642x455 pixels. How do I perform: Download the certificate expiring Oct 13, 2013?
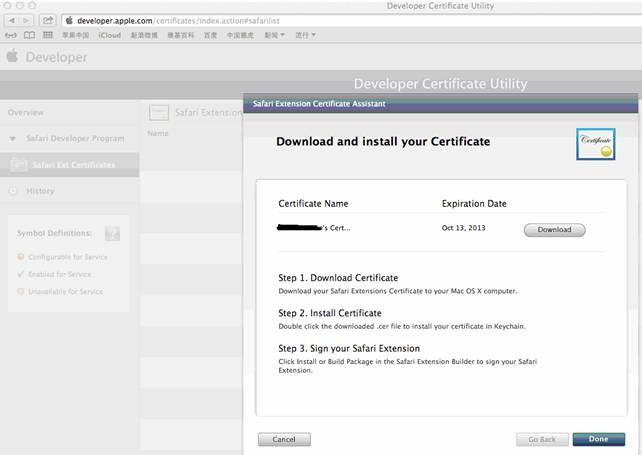554,230
